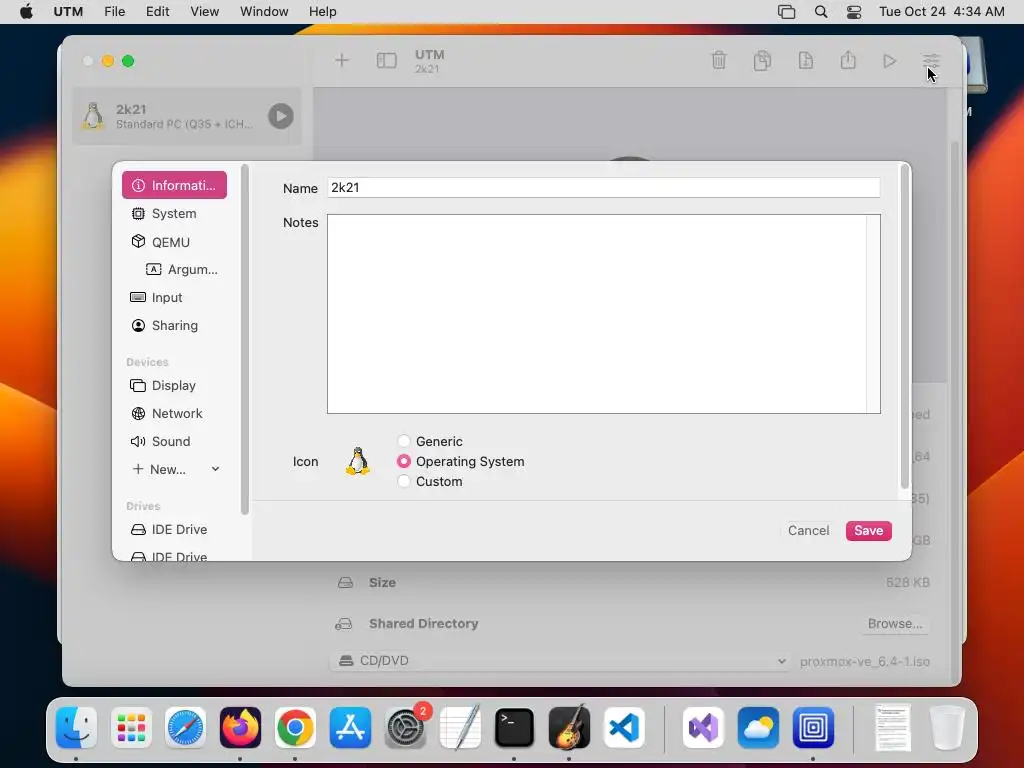Open the Help menu

(x=323, y=12)
